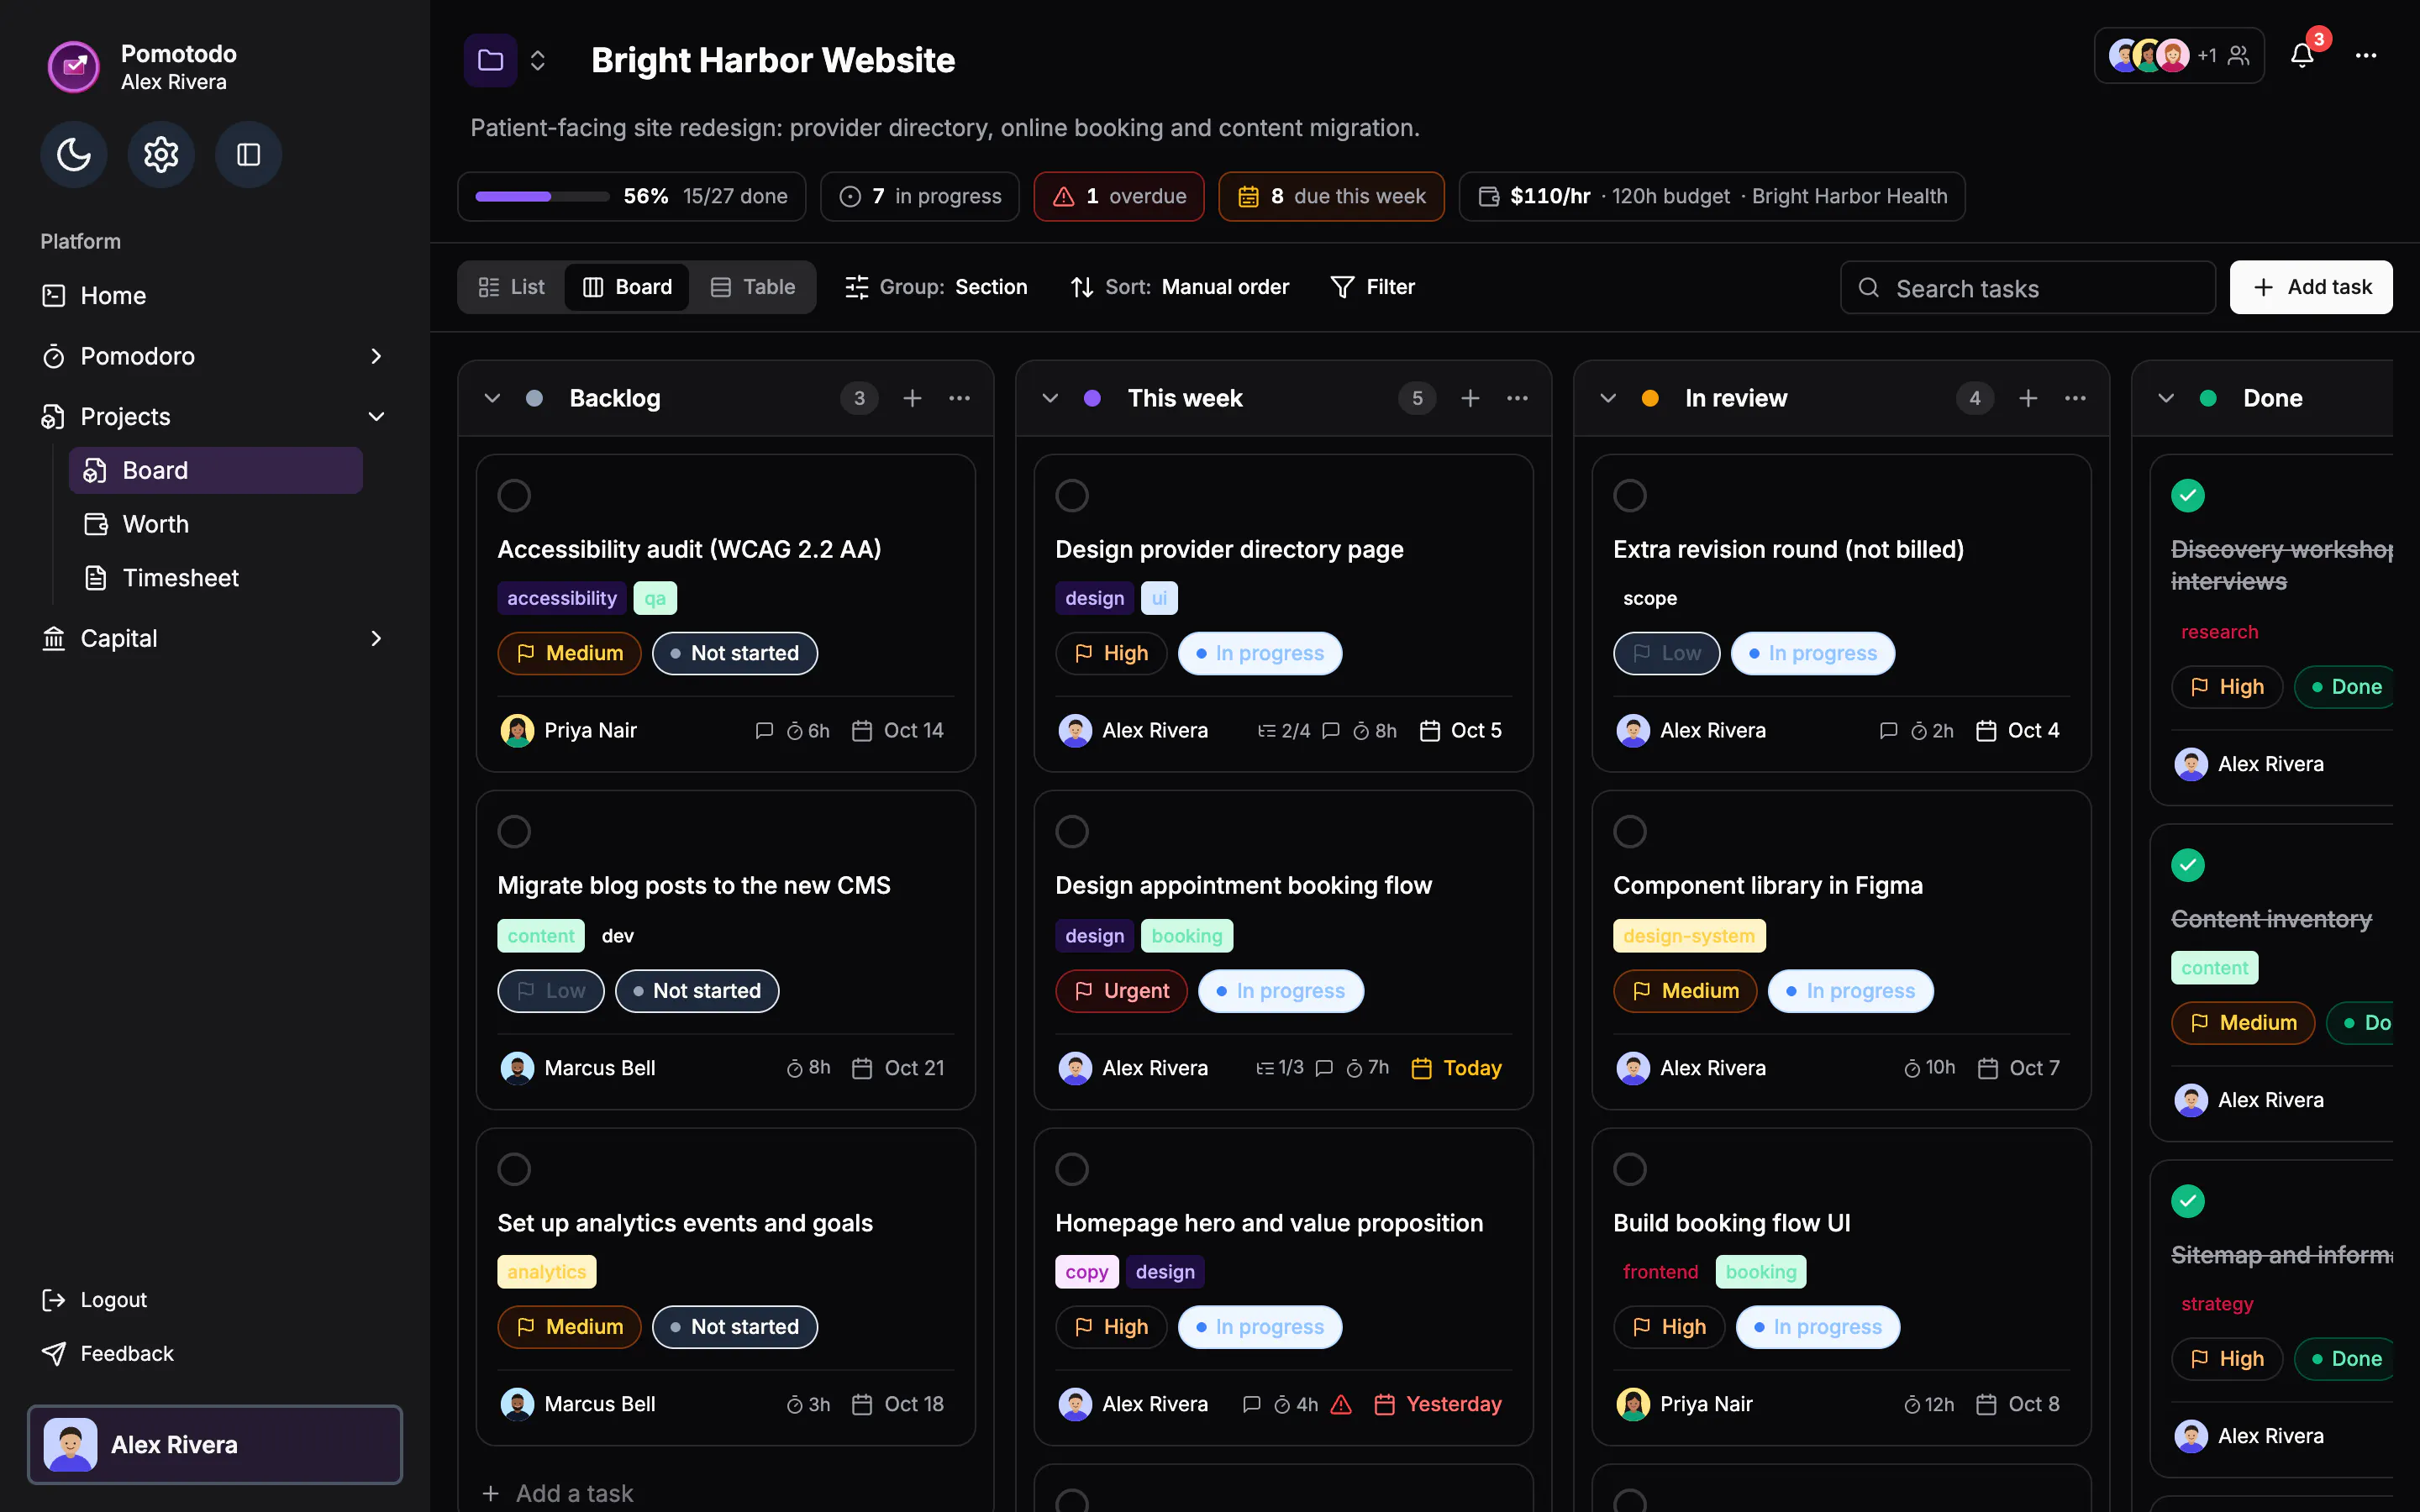This screenshot has width=2420, height=1512.
Task: Collapse the In review column
Action: tap(1608, 398)
